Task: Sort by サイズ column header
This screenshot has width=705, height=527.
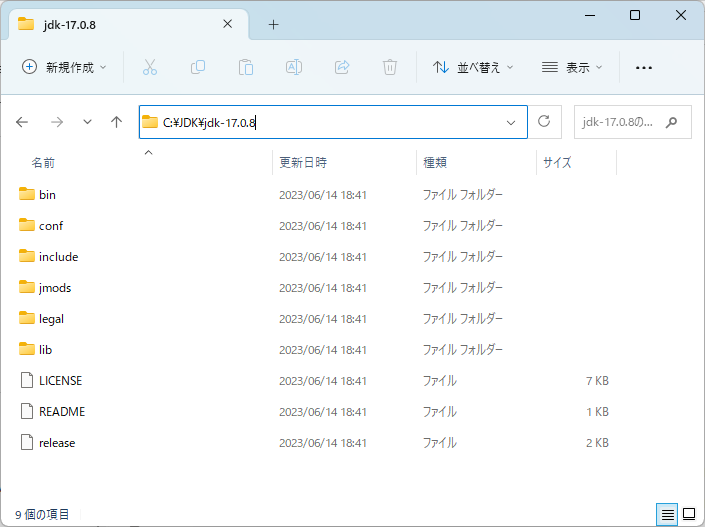Action: [x=557, y=162]
